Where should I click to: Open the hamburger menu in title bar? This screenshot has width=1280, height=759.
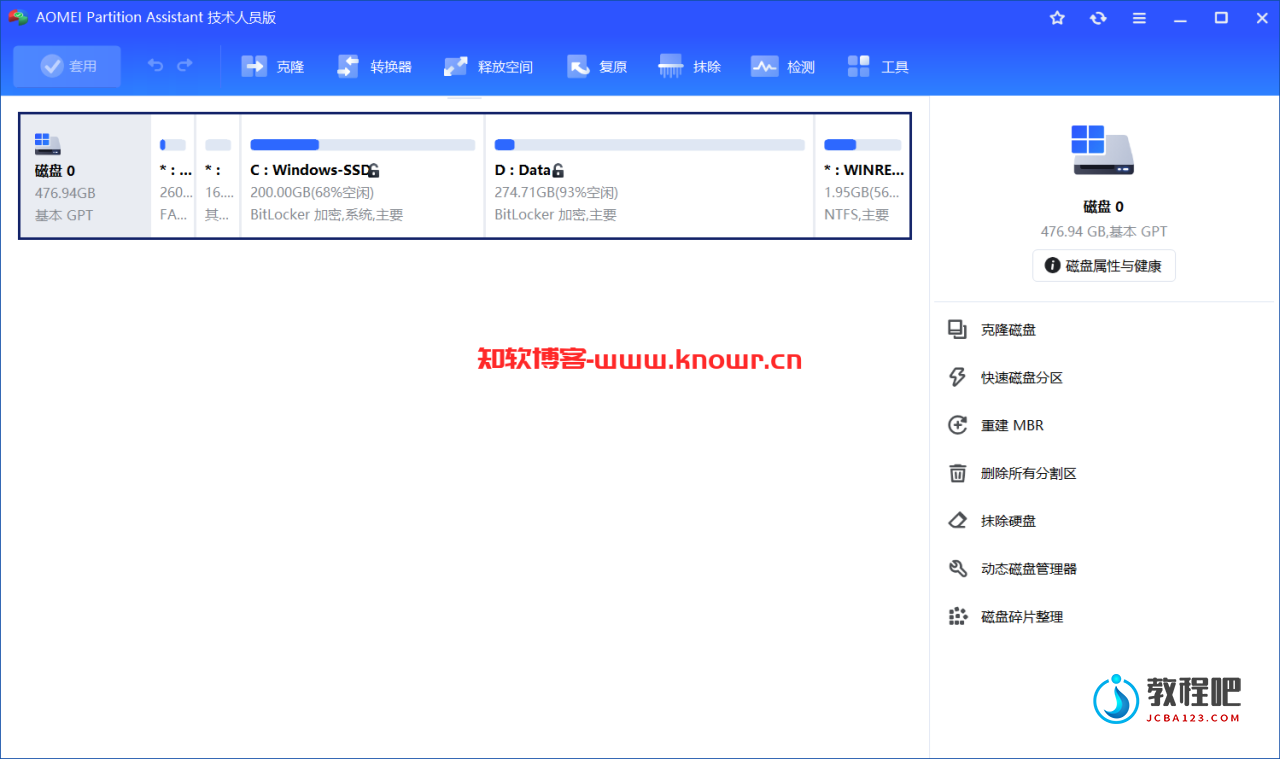[x=1139, y=18]
